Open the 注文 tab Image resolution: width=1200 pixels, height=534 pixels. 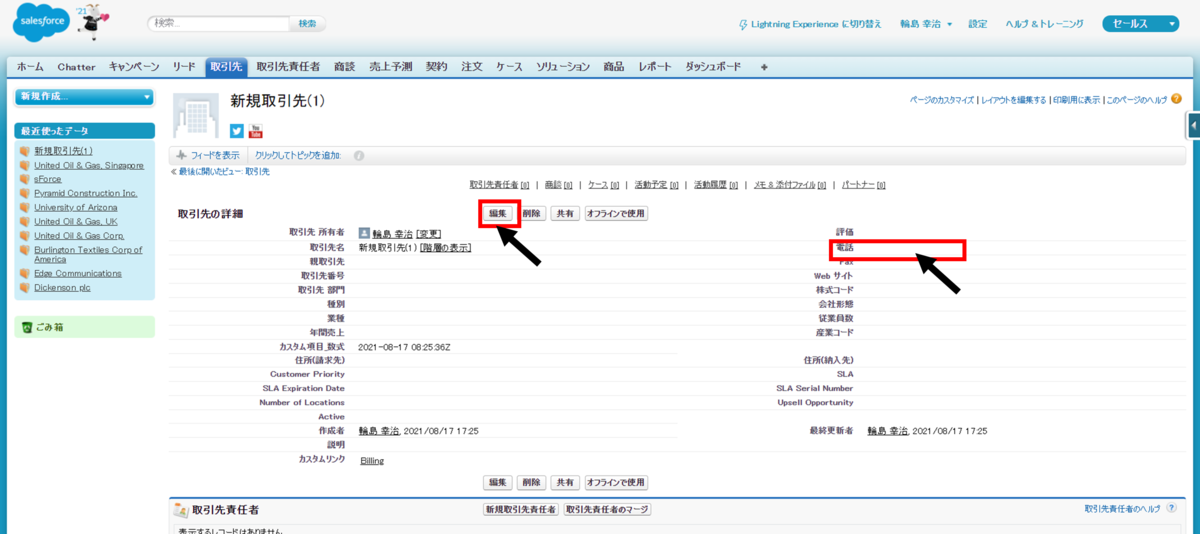[x=472, y=67]
